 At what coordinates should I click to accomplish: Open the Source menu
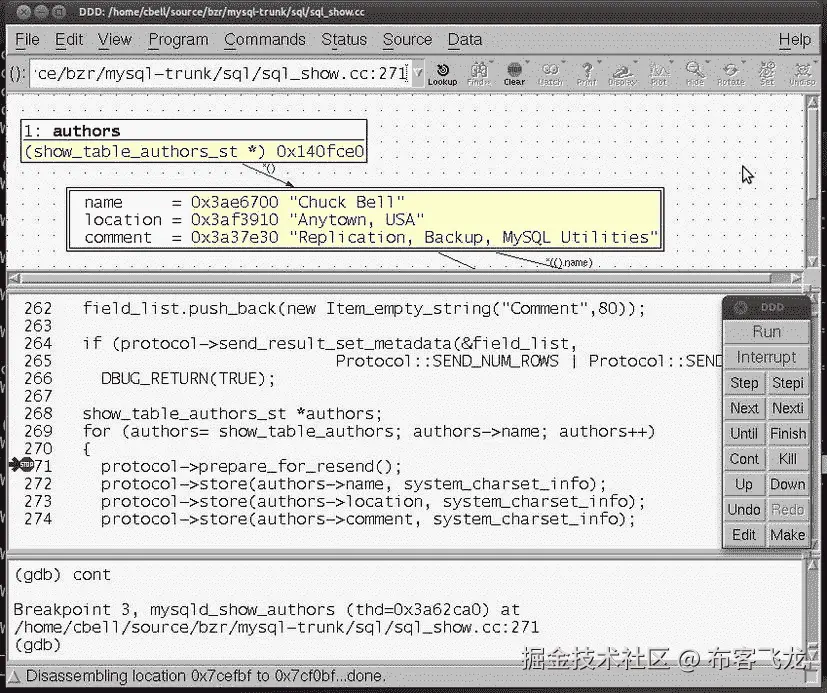pos(407,40)
